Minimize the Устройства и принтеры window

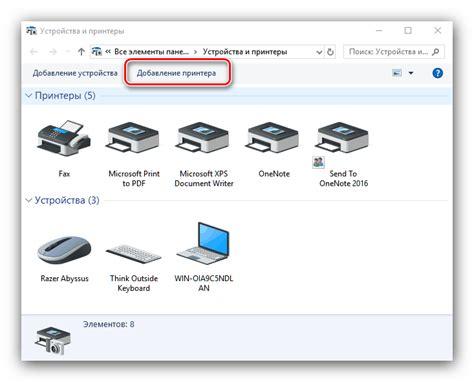coord(379,31)
